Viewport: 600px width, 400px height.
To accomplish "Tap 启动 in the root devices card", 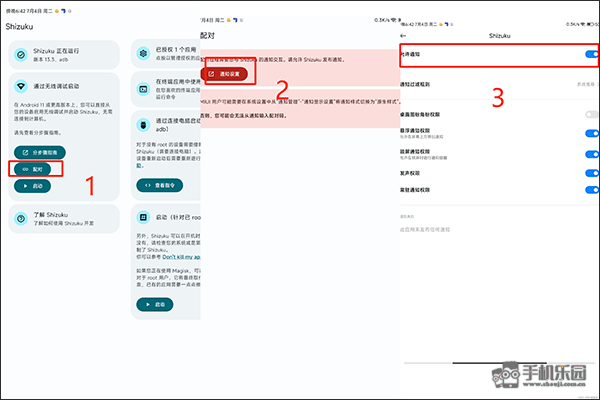I will (x=155, y=305).
